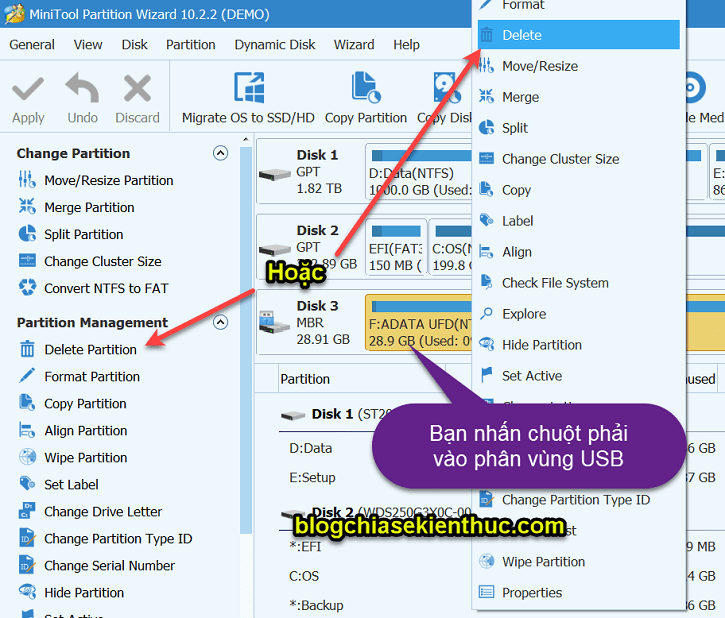
Task: Choose Check File System in context menu
Action: [x=579, y=283]
